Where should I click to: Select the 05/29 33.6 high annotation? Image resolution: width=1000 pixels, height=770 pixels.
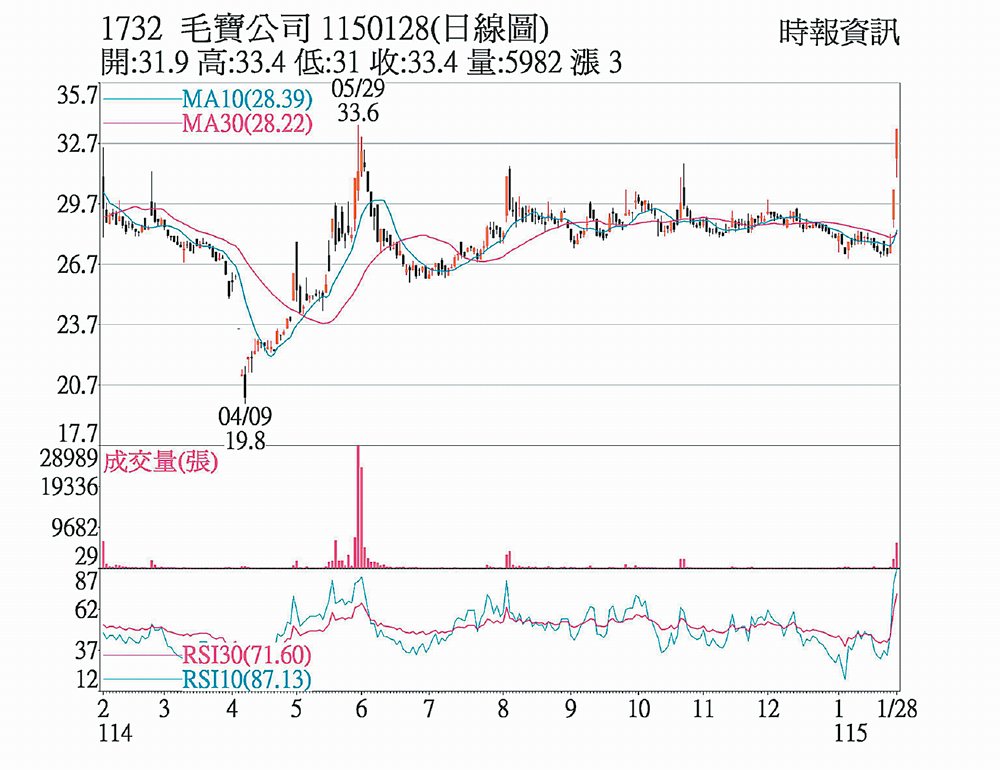(357, 103)
